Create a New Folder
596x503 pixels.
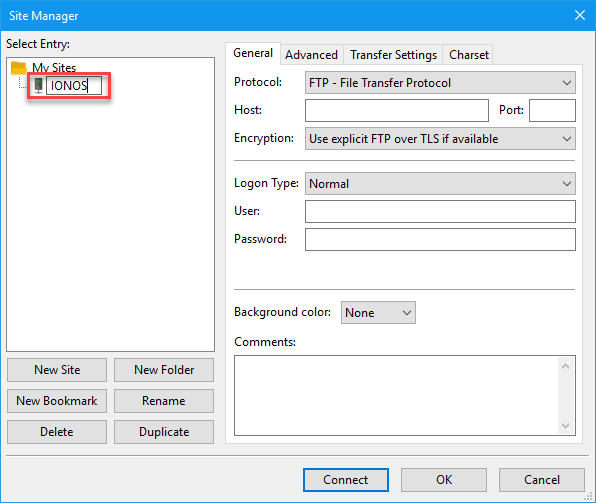pos(164,370)
